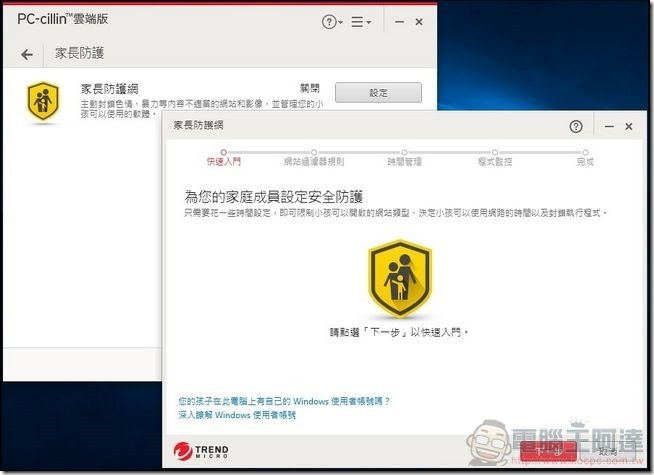This screenshot has width=654, height=475.
Task: Click the 關閉 status text for 家長防護網
Action: coord(310,88)
